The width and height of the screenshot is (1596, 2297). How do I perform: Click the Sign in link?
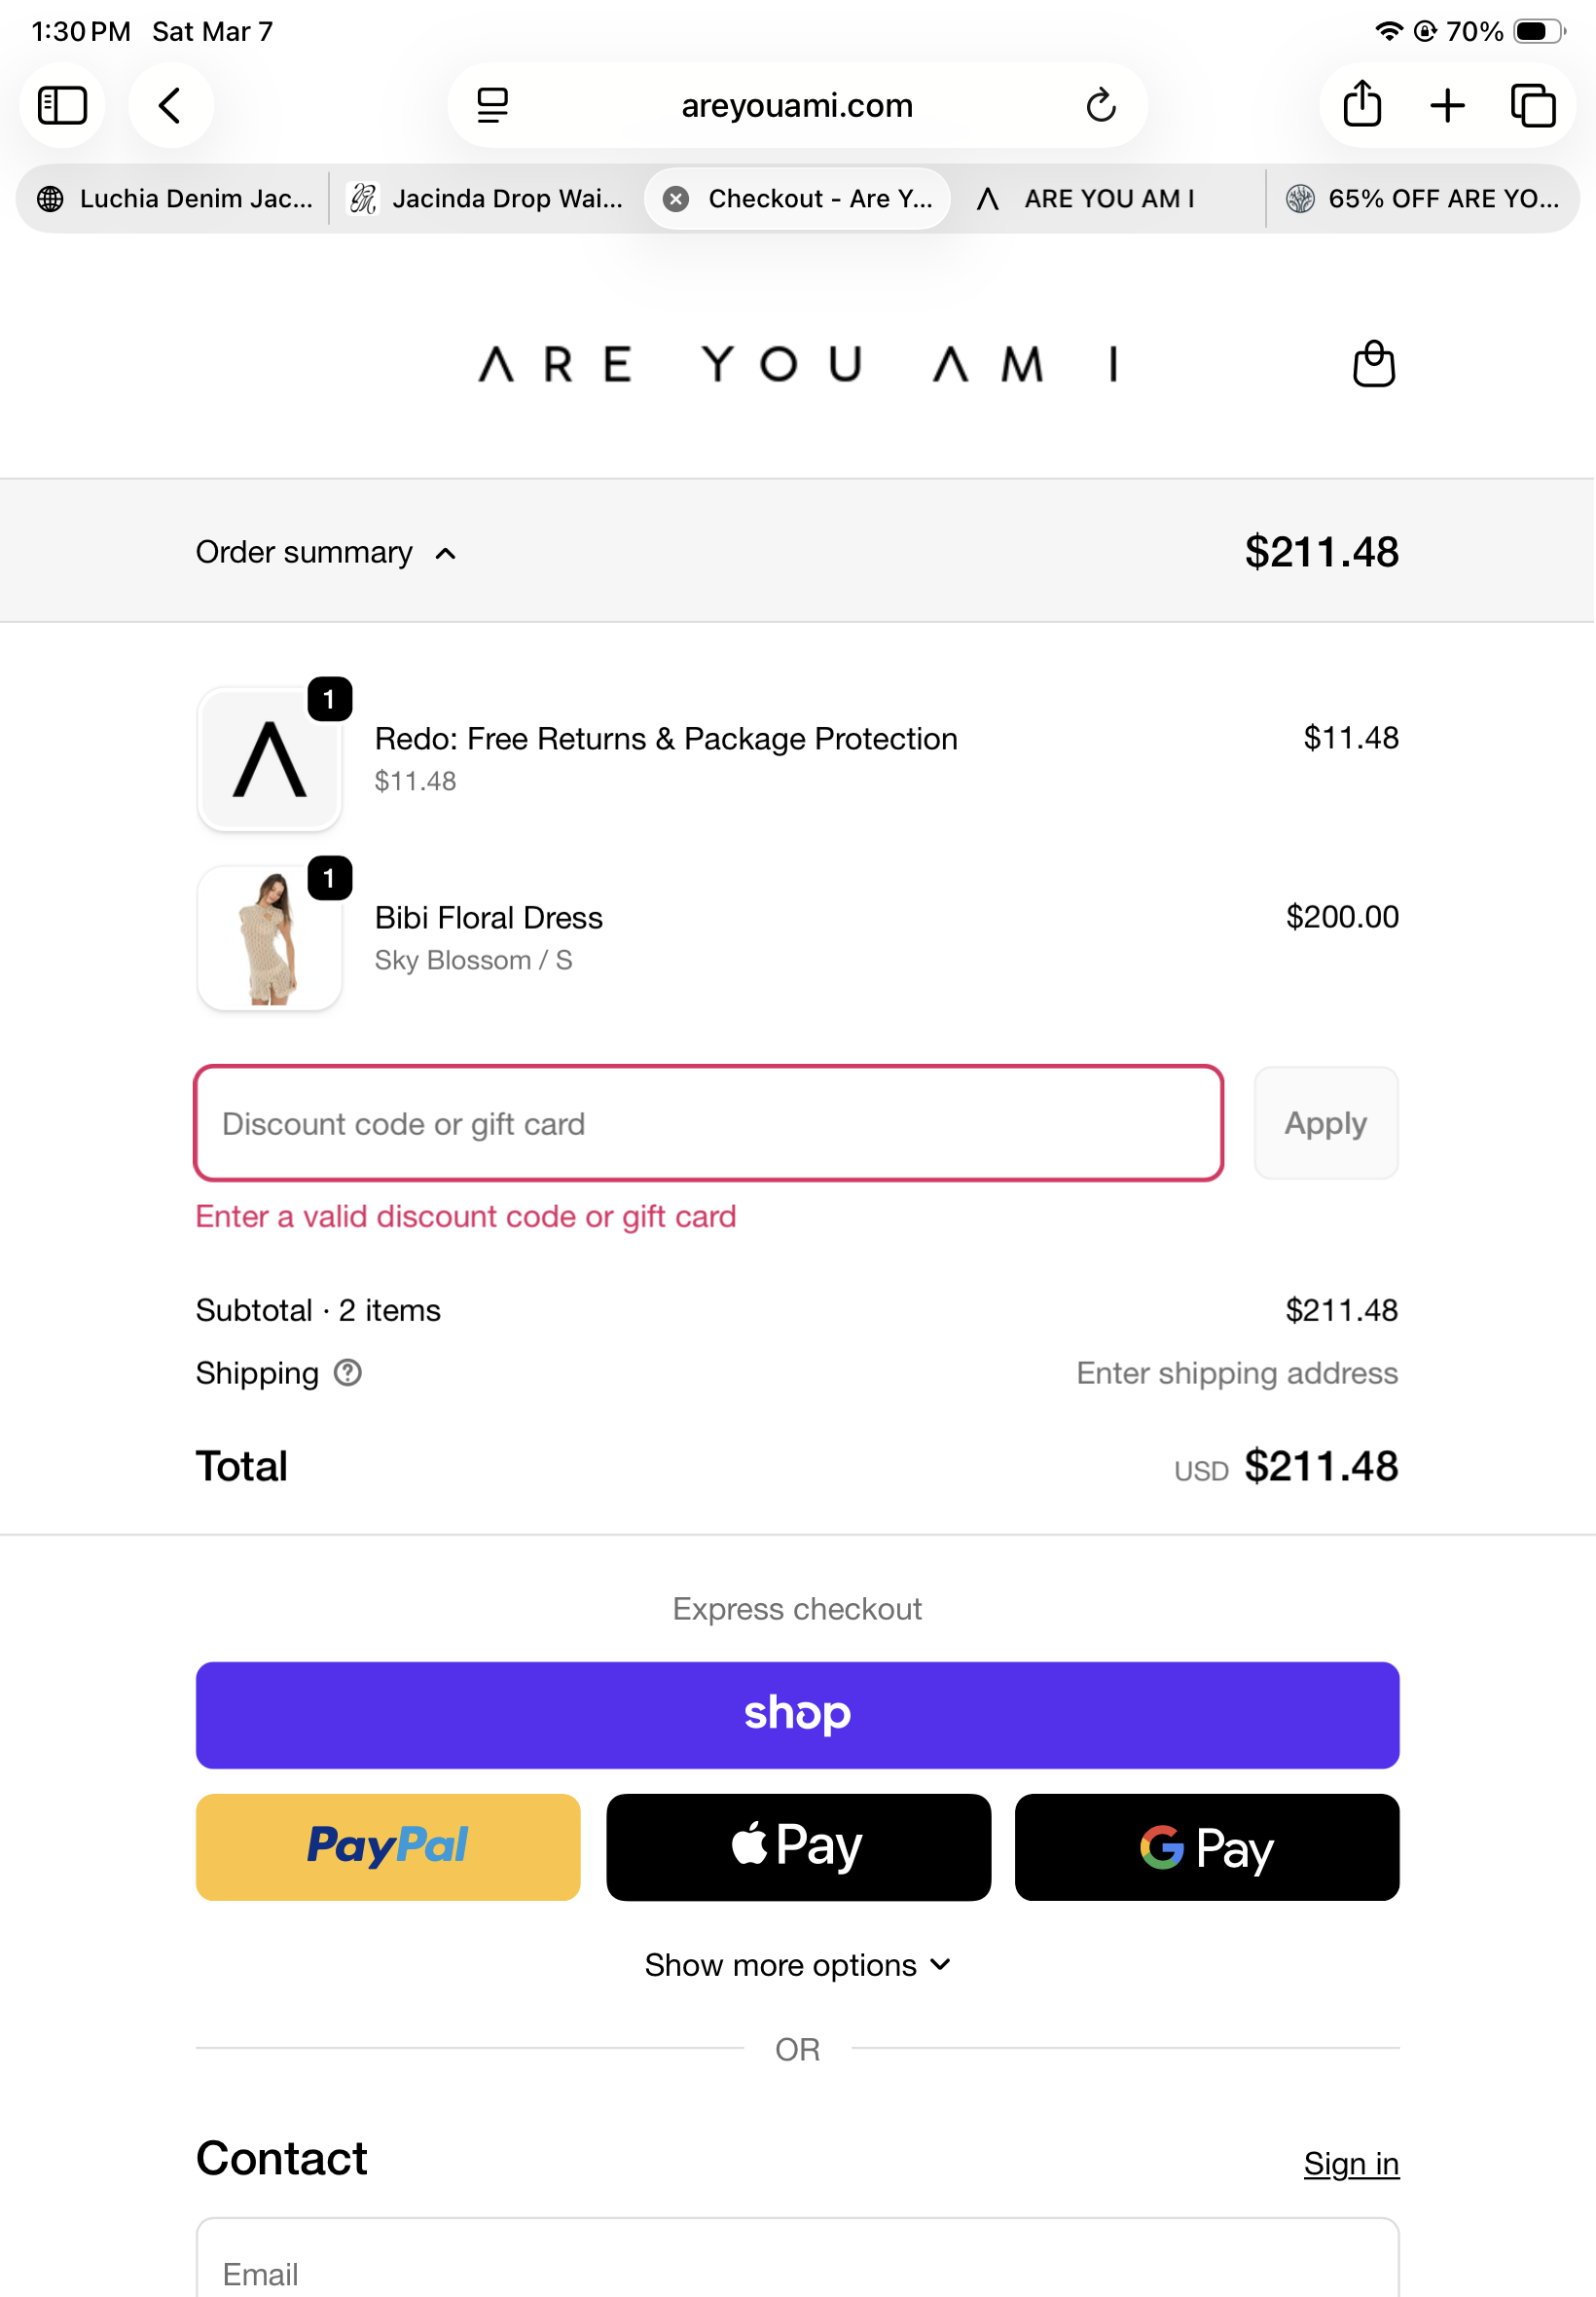1351,2163
